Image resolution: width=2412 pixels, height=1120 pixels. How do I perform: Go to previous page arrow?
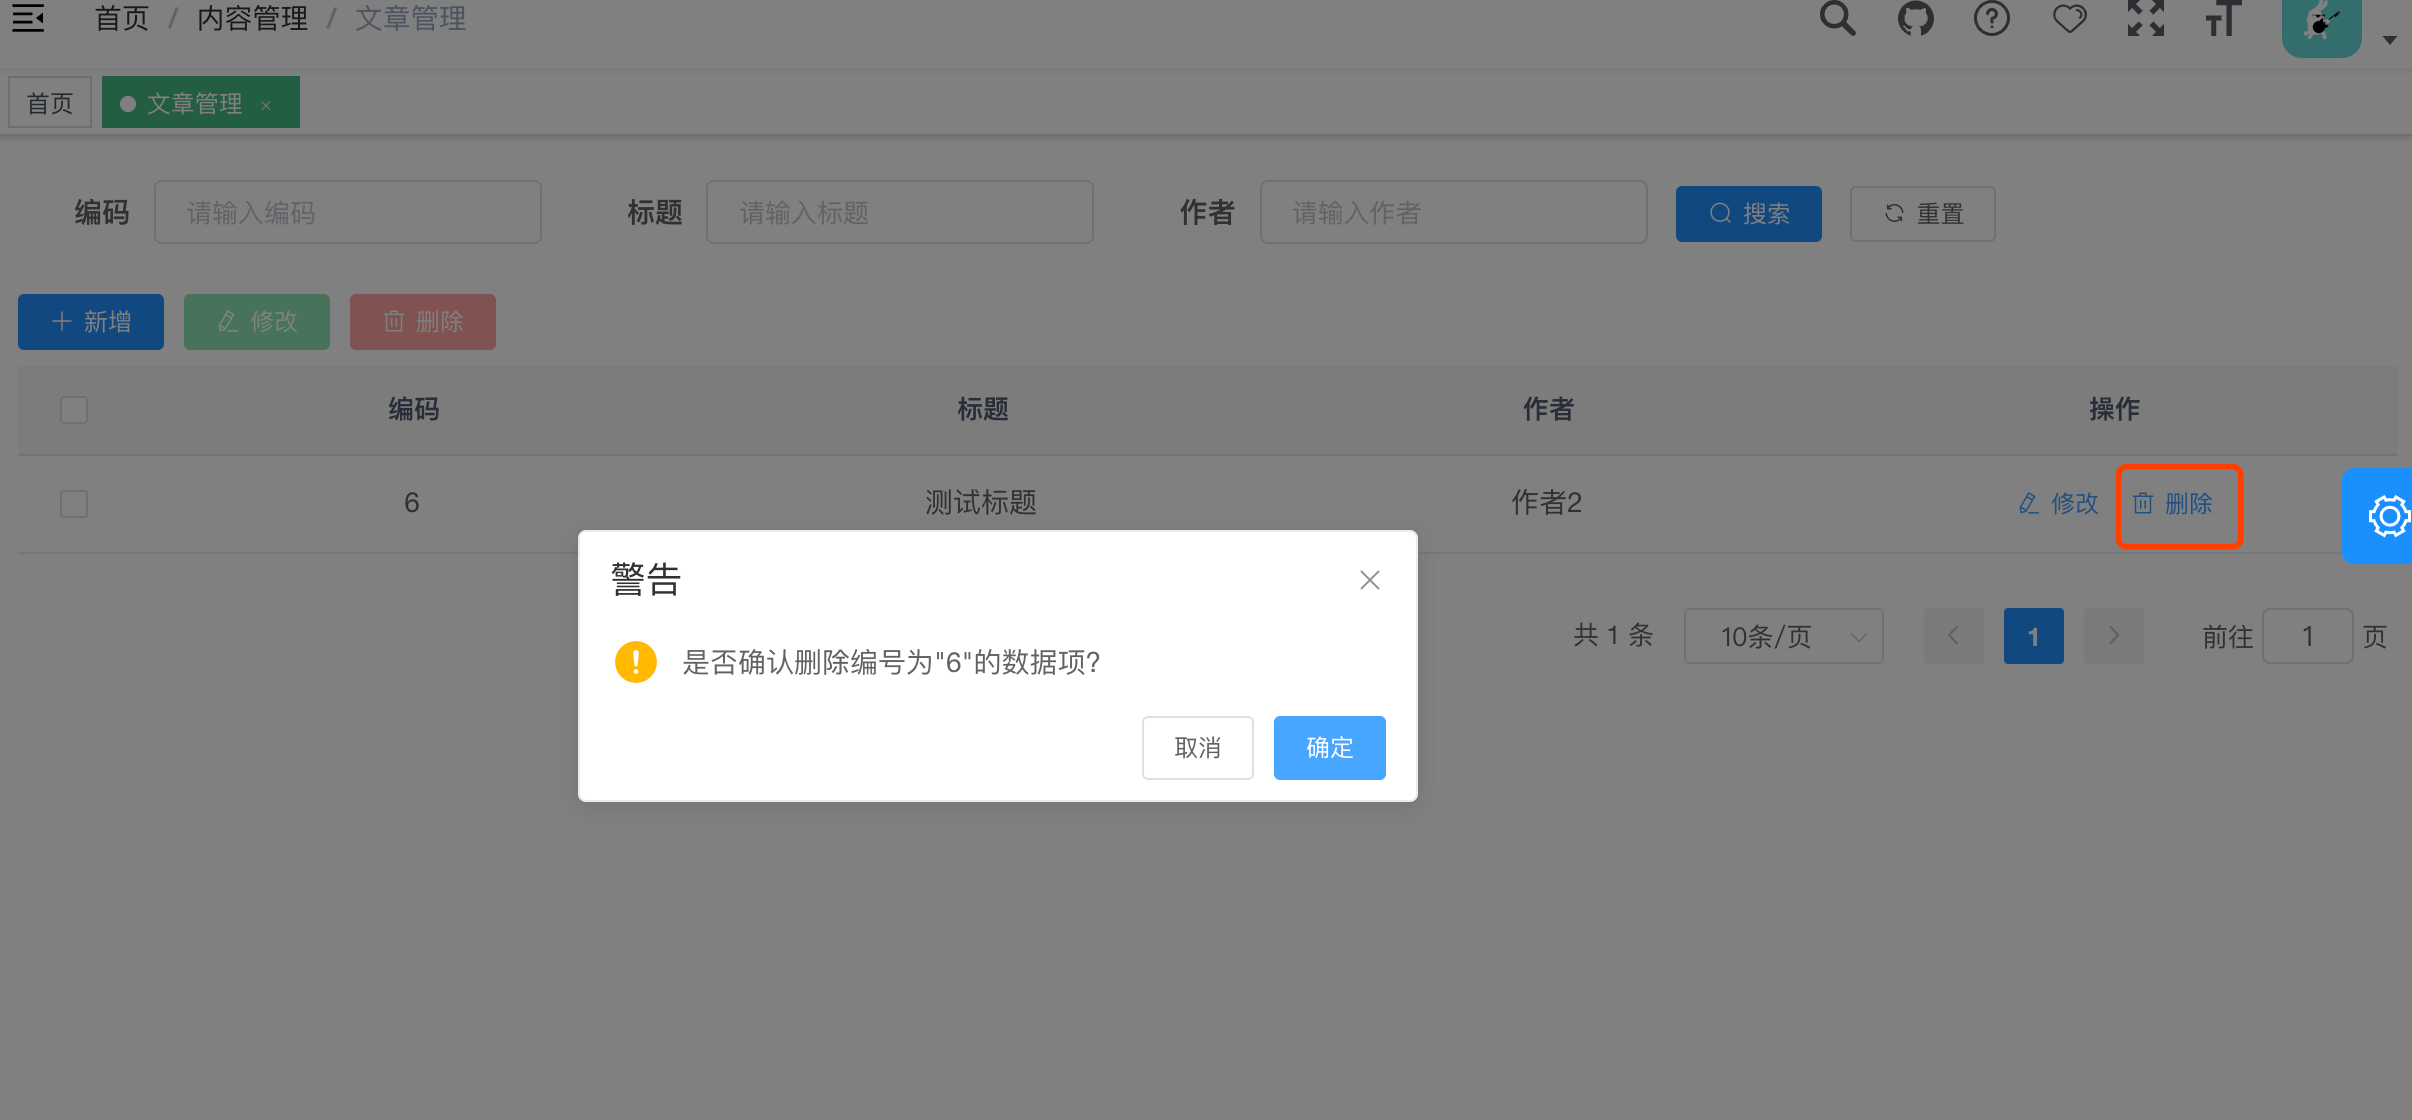tap(1953, 636)
